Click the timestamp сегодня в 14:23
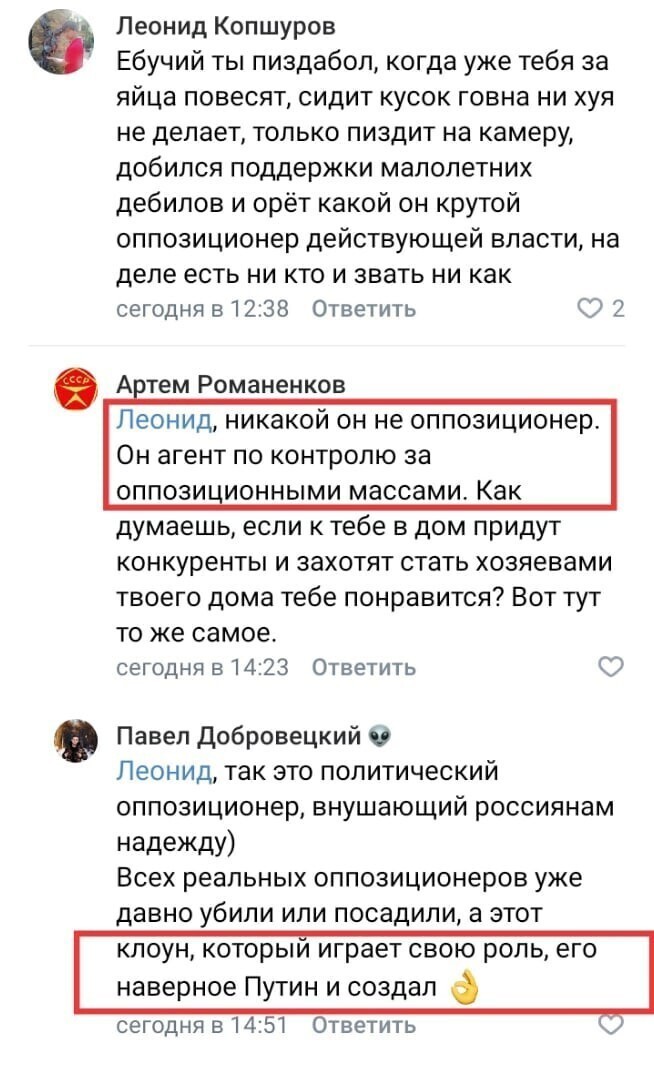The width and height of the screenshot is (654, 1080). coord(202,667)
